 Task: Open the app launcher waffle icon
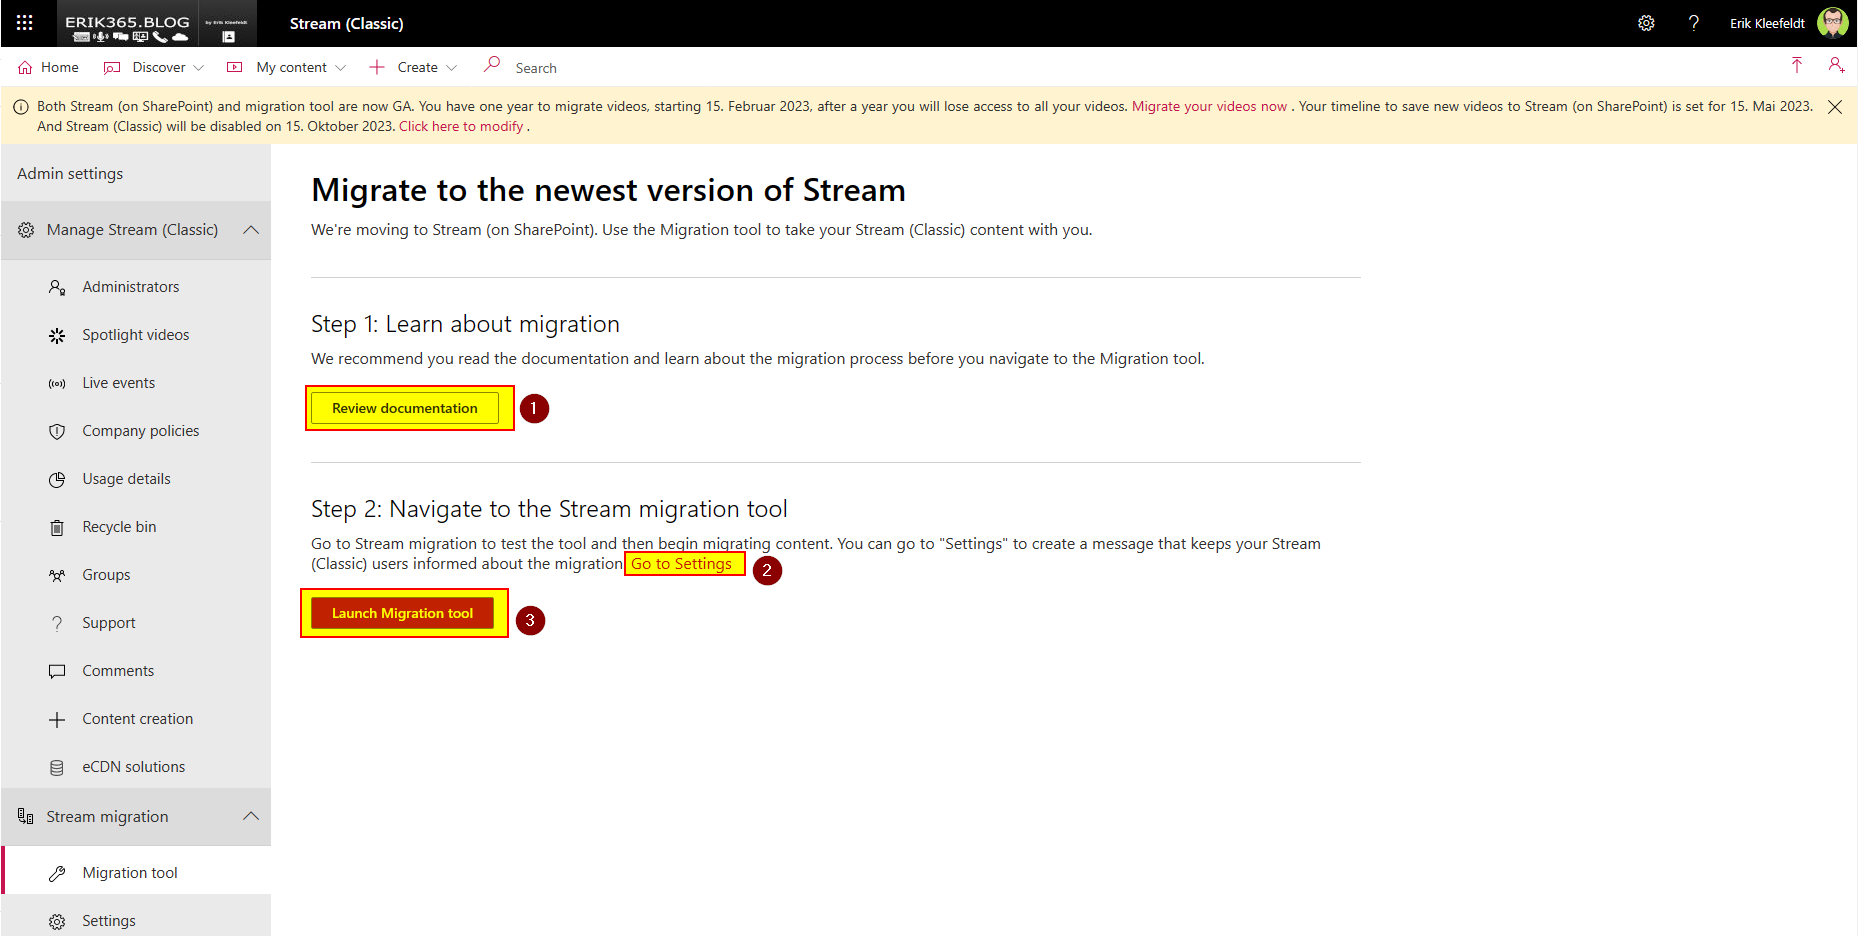point(25,23)
